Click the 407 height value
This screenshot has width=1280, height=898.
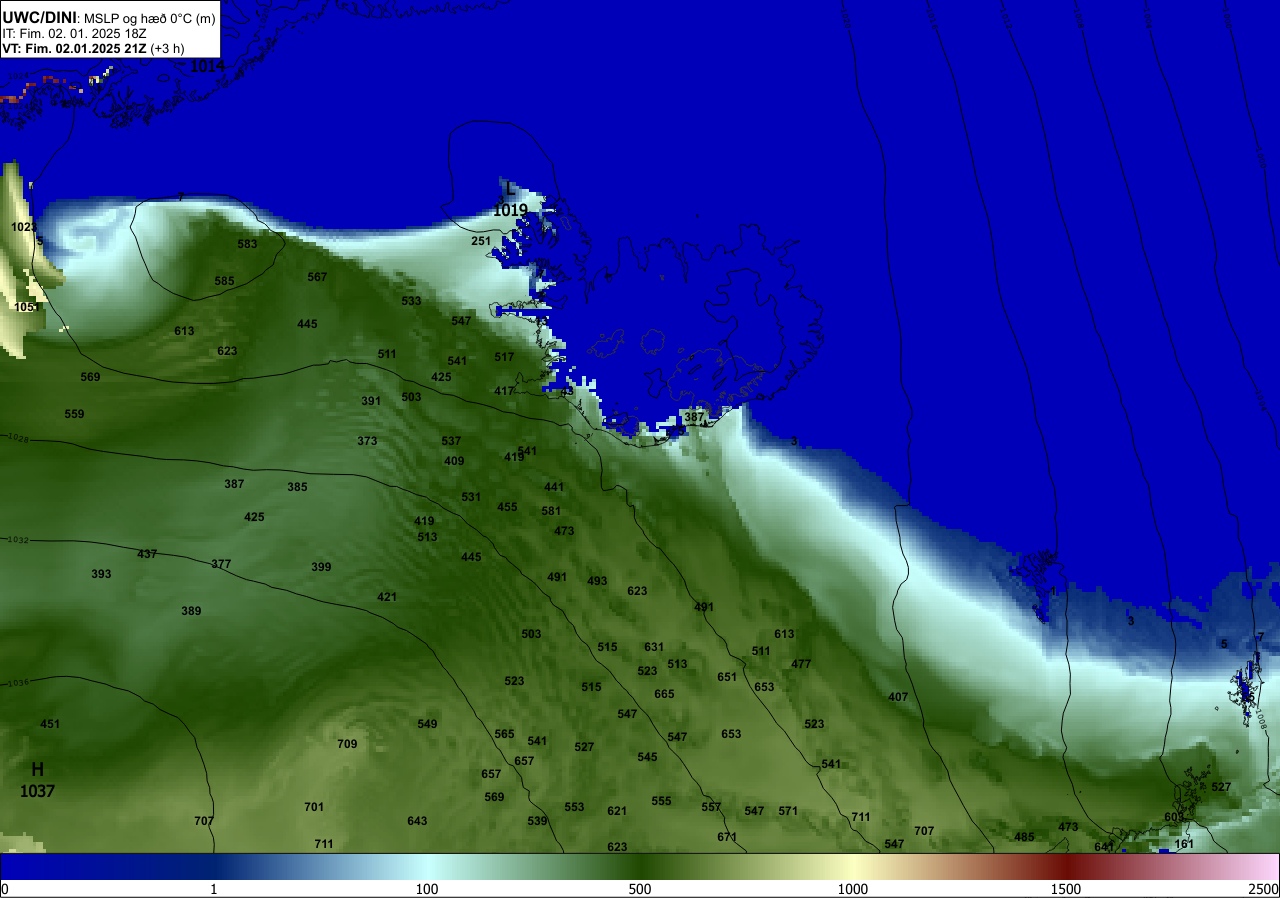click(897, 697)
